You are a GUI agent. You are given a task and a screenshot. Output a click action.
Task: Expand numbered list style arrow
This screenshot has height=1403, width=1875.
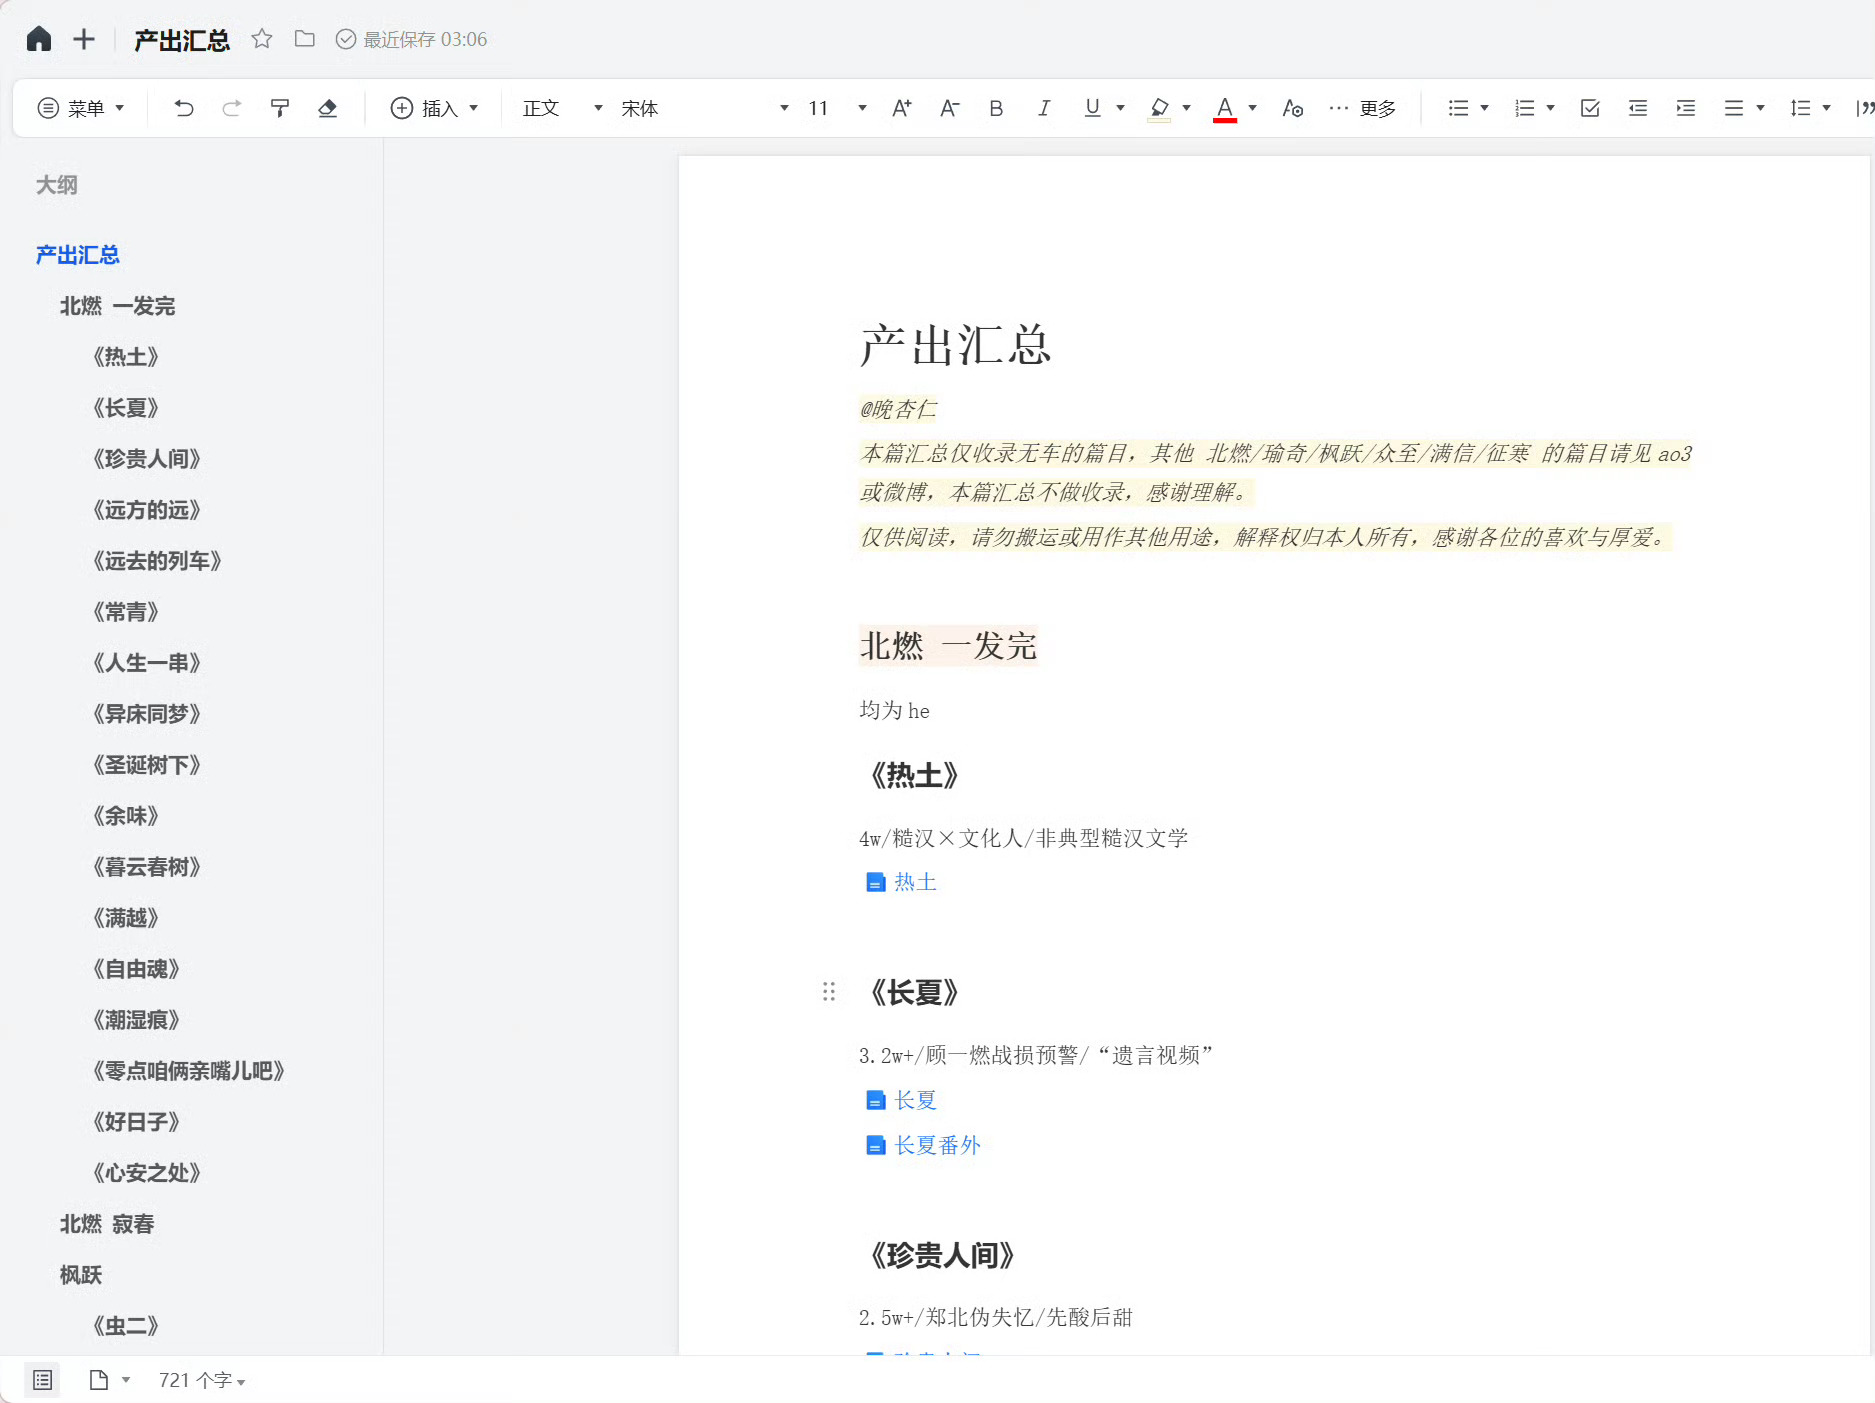click(1550, 108)
